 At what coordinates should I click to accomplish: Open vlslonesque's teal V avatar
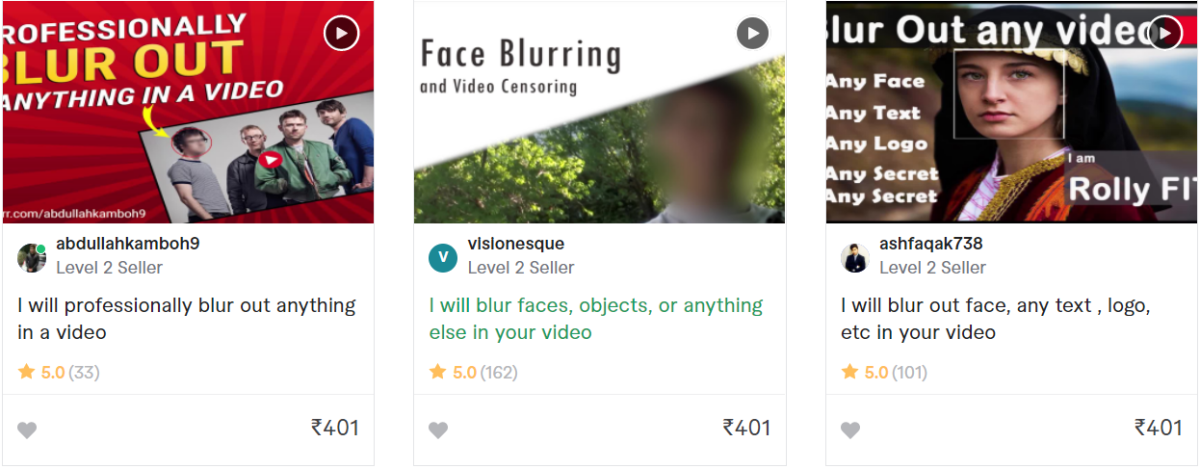click(x=443, y=258)
